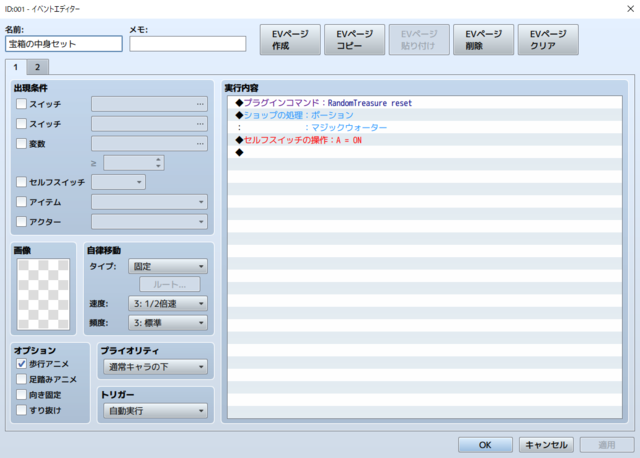
Task: Click the ルート... button
Action: pyautogui.click(x=170, y=285)
